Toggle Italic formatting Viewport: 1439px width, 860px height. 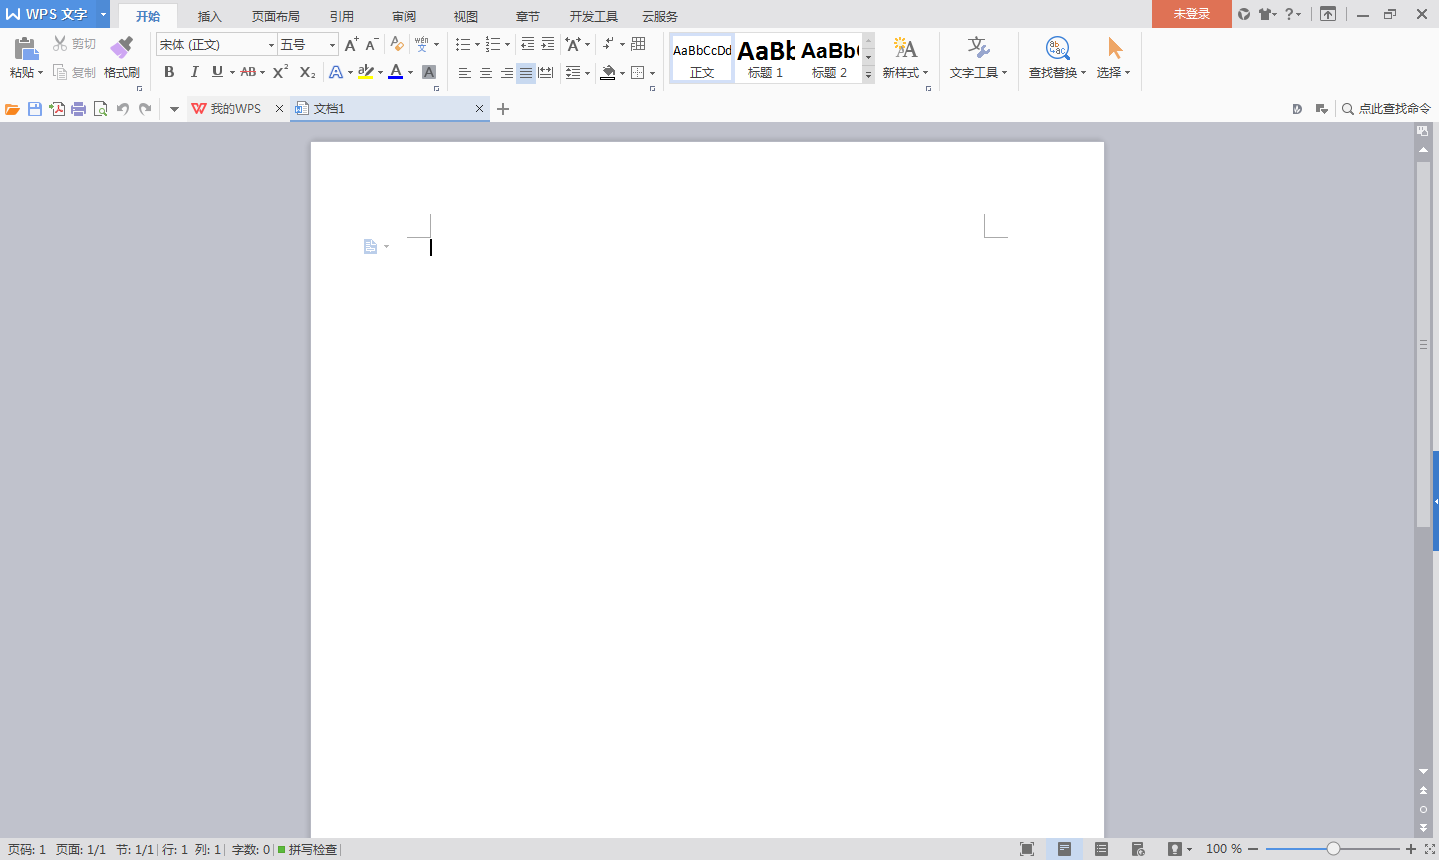point(194,72)
